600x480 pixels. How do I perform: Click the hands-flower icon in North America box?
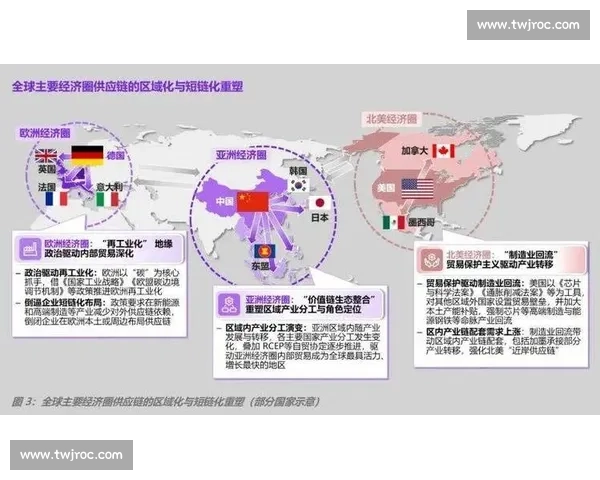pos(430,260)
